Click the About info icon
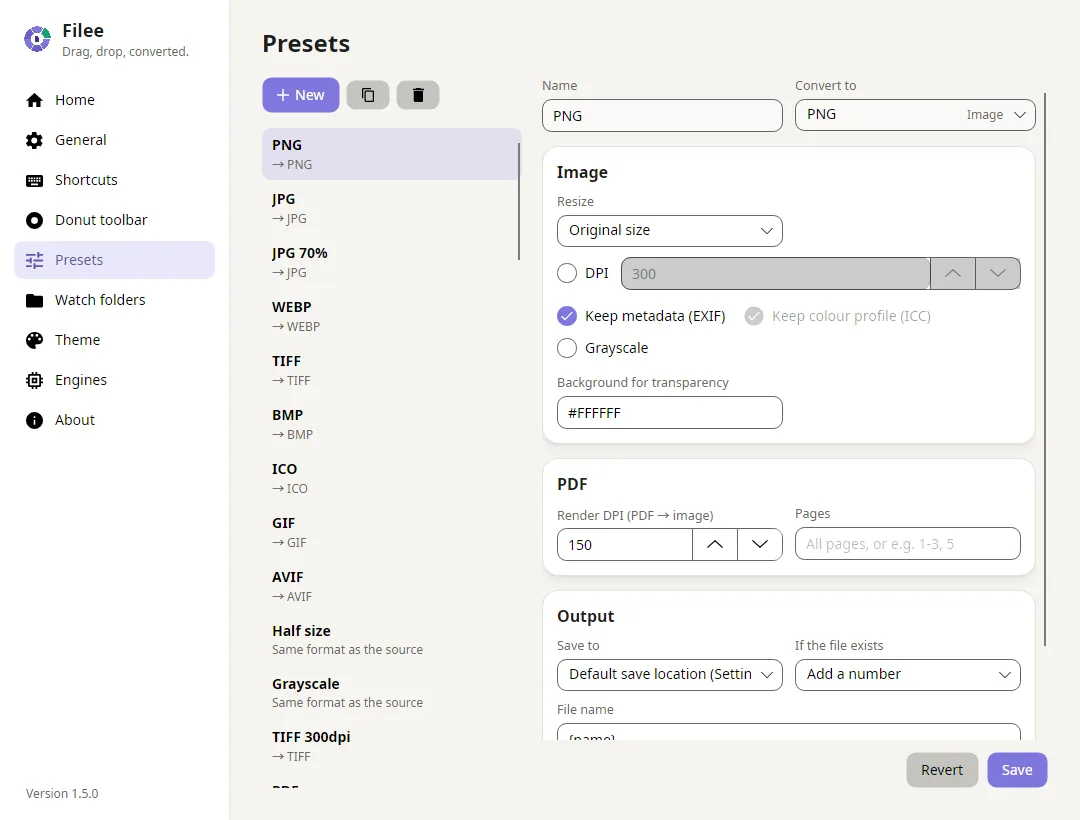Viewport: 1080px width, 820px height. (34, 420)
